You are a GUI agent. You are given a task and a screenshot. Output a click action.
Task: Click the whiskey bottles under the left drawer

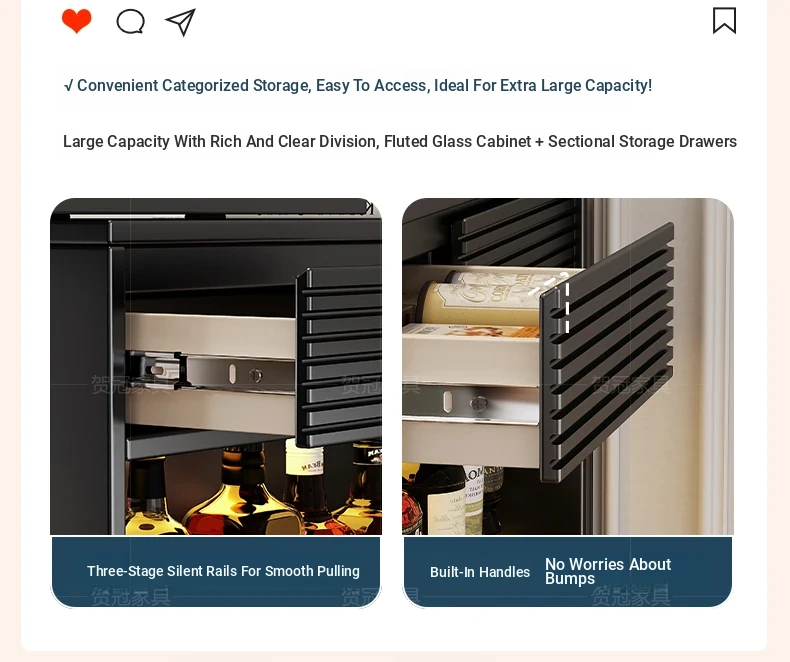(252, 489)
